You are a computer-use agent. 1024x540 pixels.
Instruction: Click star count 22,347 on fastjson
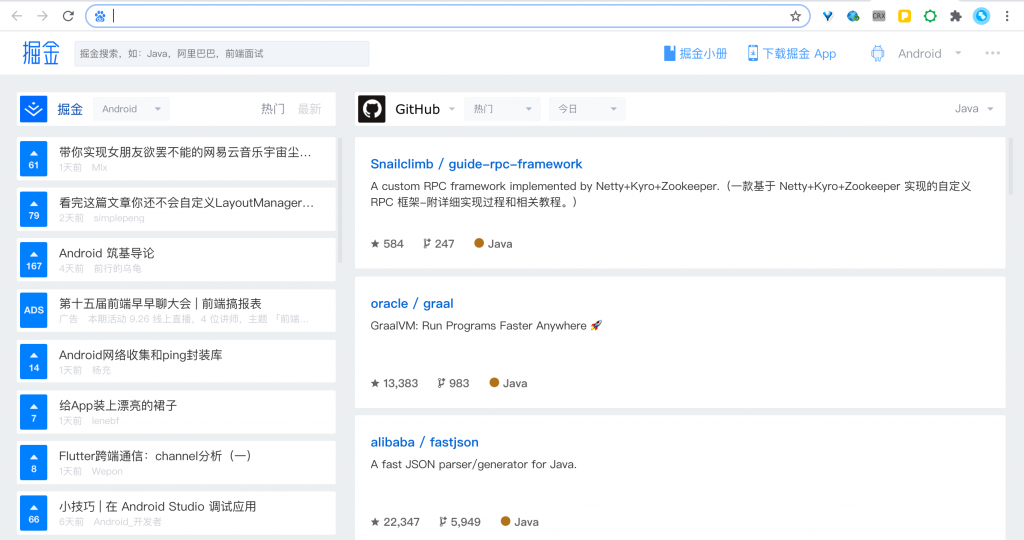[x=395, y=522]
